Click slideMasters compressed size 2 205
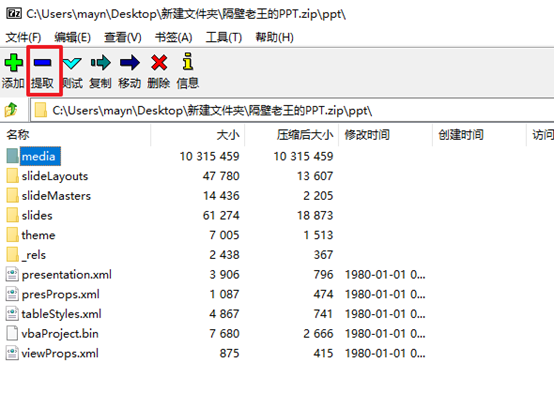 point(318,196)
